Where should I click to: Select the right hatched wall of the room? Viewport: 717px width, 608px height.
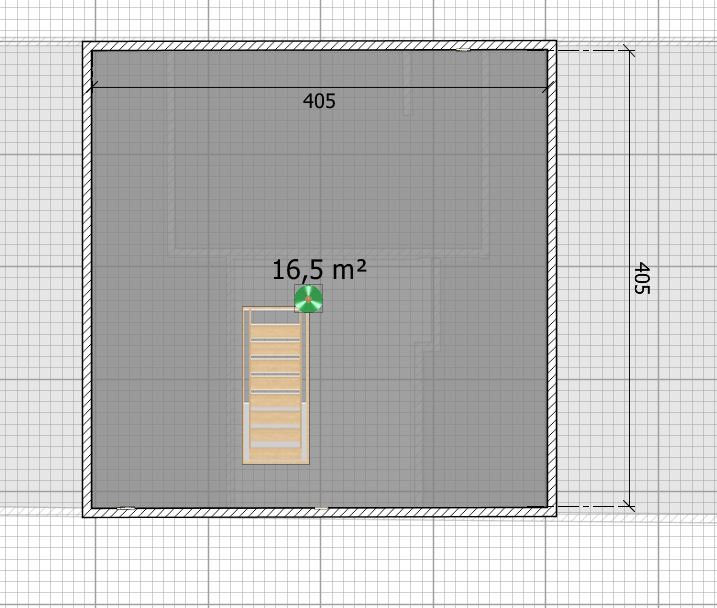click(551, 280)
